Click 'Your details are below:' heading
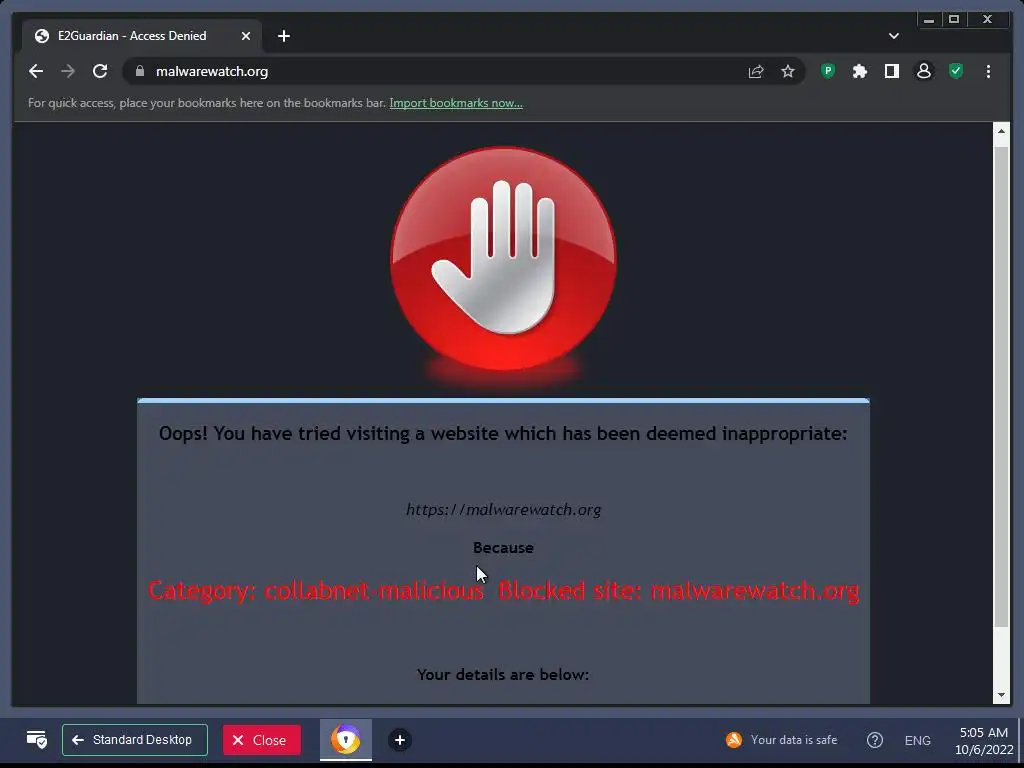 click(503, 675)
